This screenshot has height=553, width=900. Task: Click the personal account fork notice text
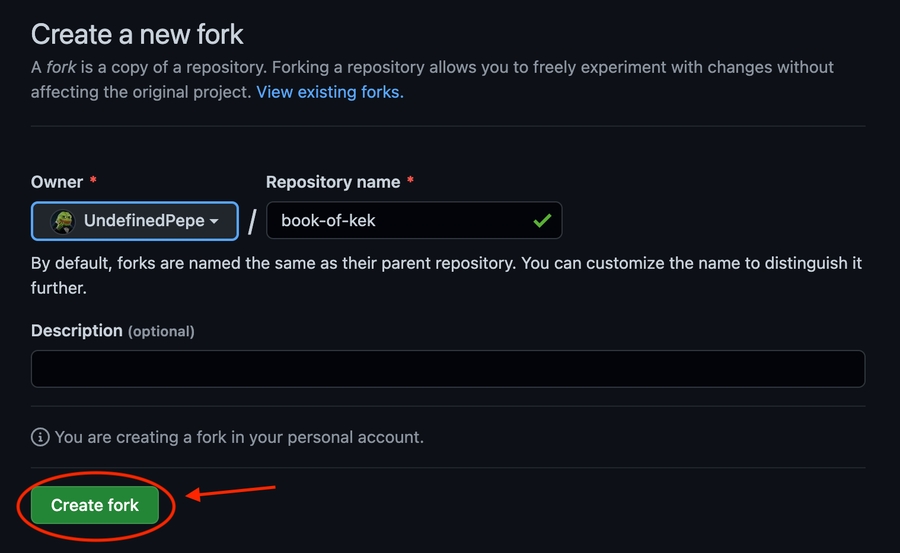[x=239, y=437]
